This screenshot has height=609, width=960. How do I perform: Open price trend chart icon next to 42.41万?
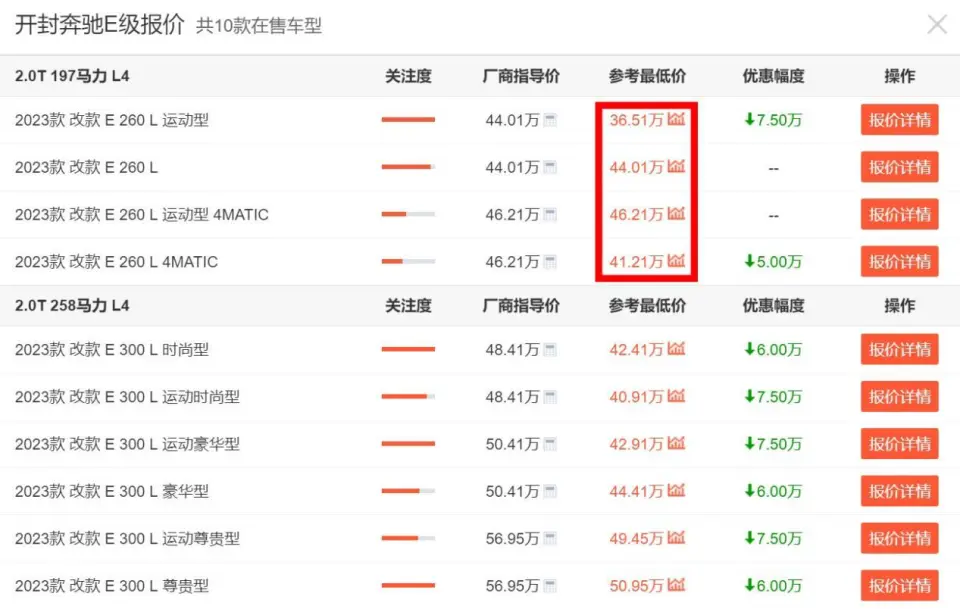pyautogui.click(x=676, y=349)
